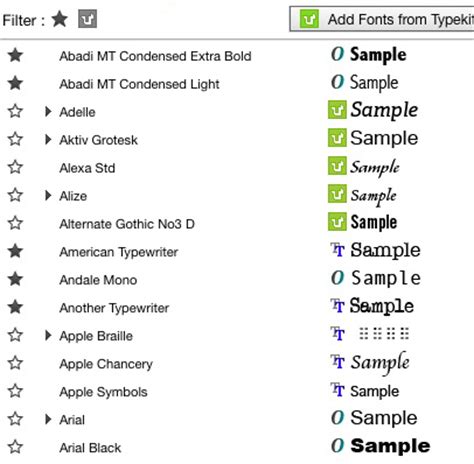Filter fonts by favorites star
This screenshot has height=464, width=474.
(x=60, y=19)
